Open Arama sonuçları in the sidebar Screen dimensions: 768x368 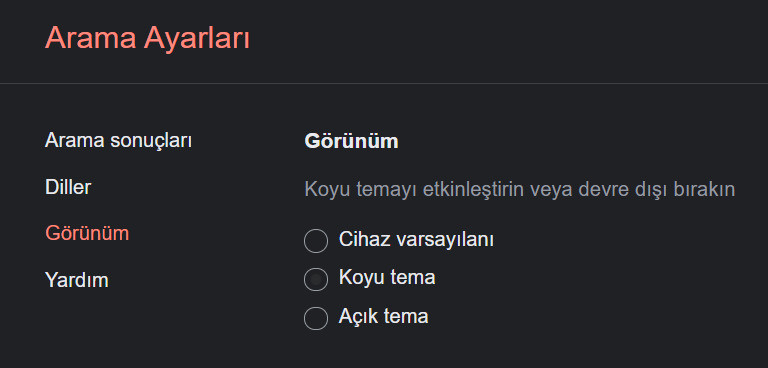119,141
